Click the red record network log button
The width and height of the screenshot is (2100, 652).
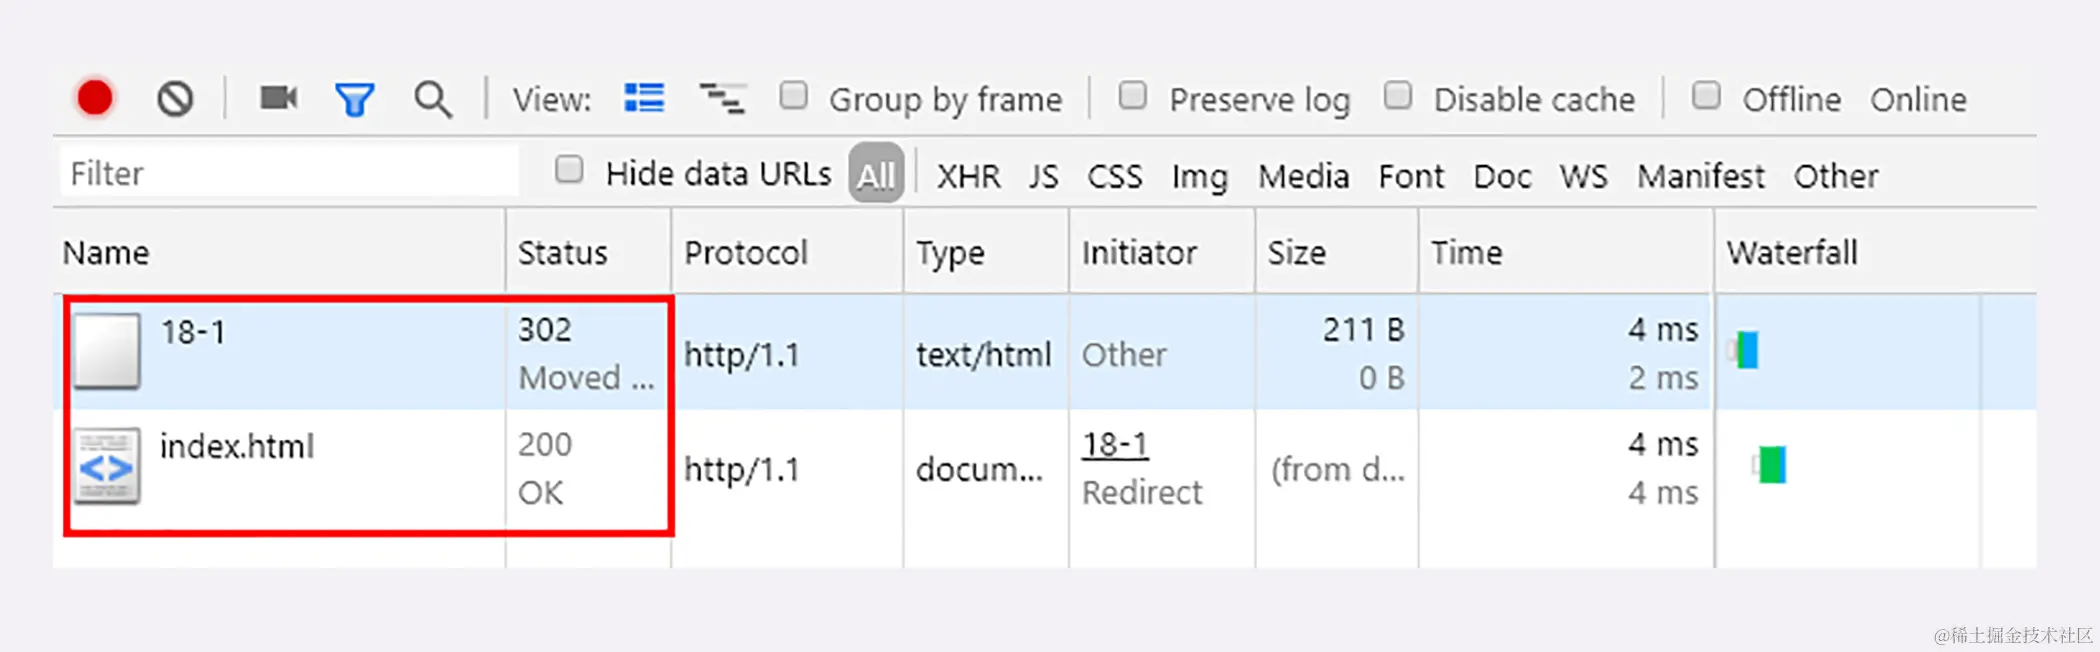tap(95, 98)
